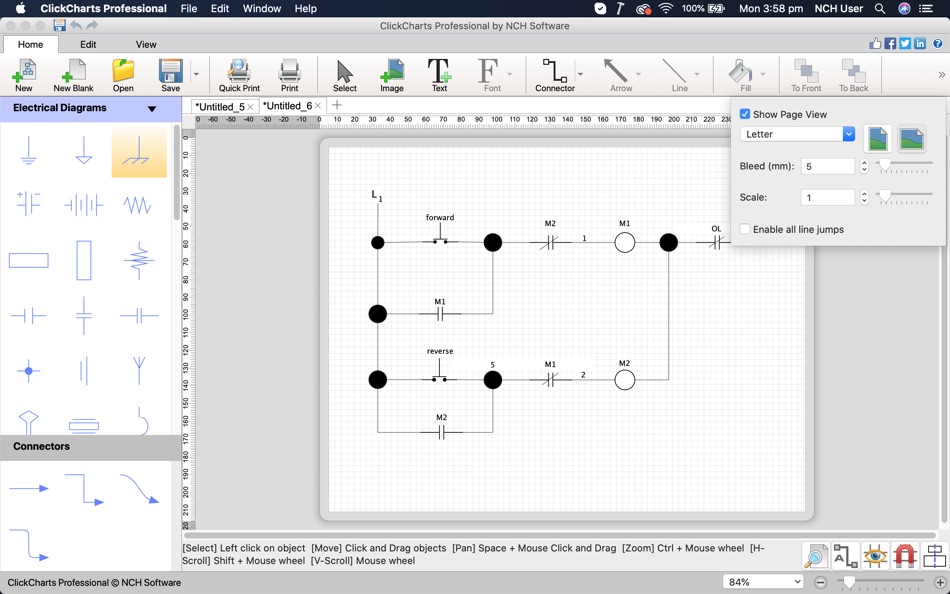Switch to the Untitled_5 document tab
This screenshot has height=594, width=950.
coord(219,107)
